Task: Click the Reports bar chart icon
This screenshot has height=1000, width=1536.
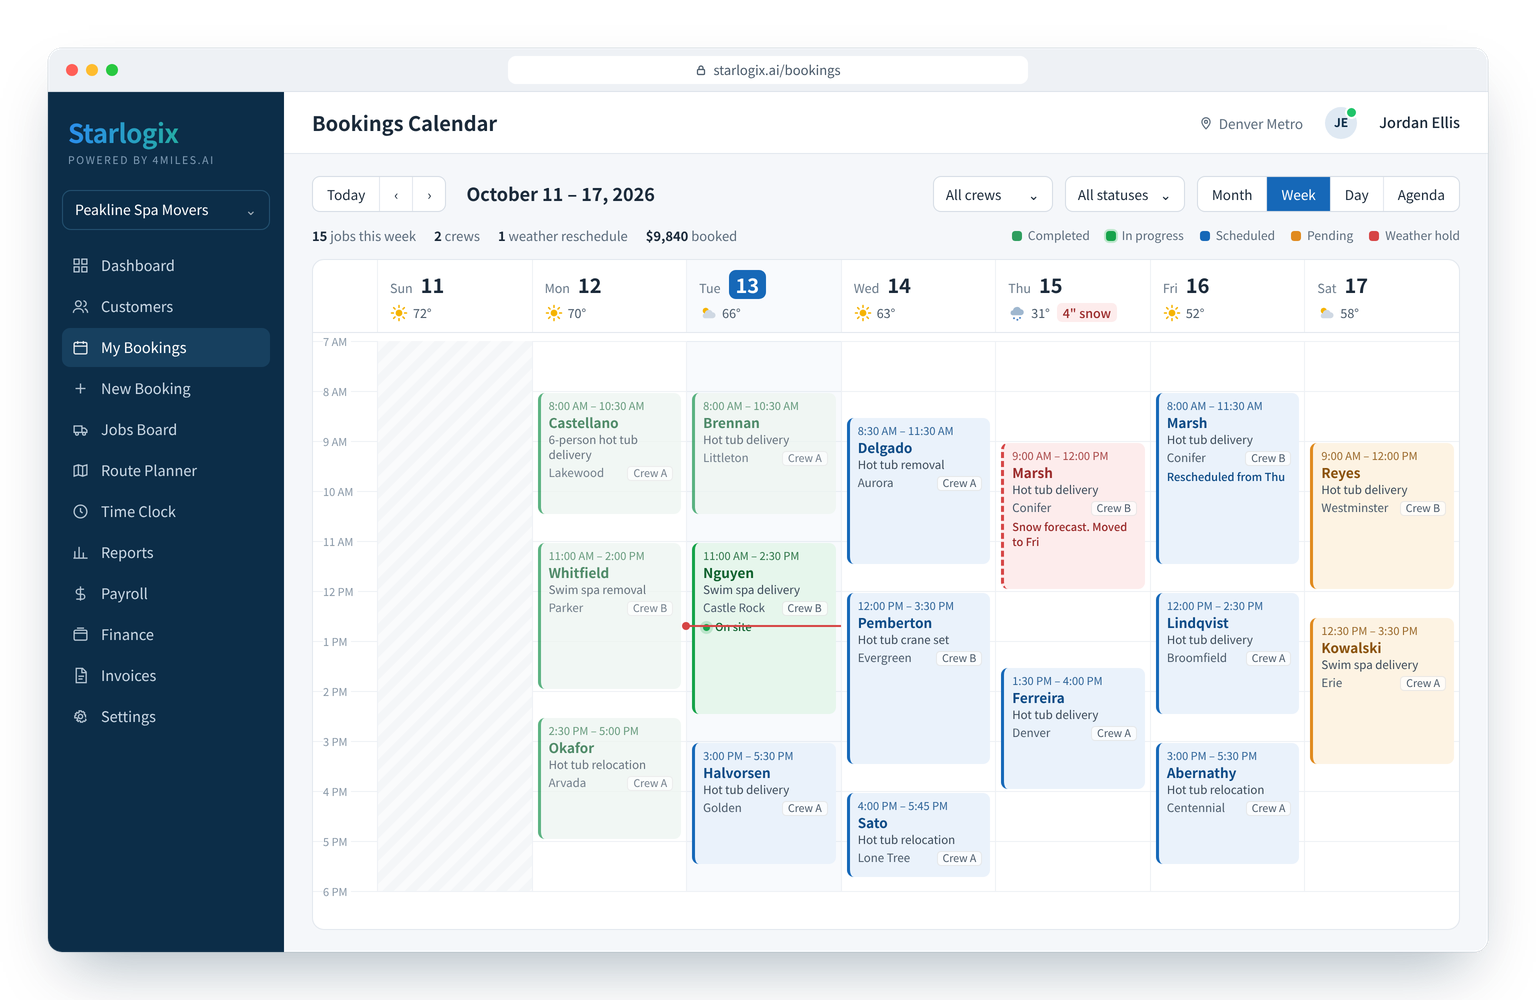Action: [x=80, y=553]
